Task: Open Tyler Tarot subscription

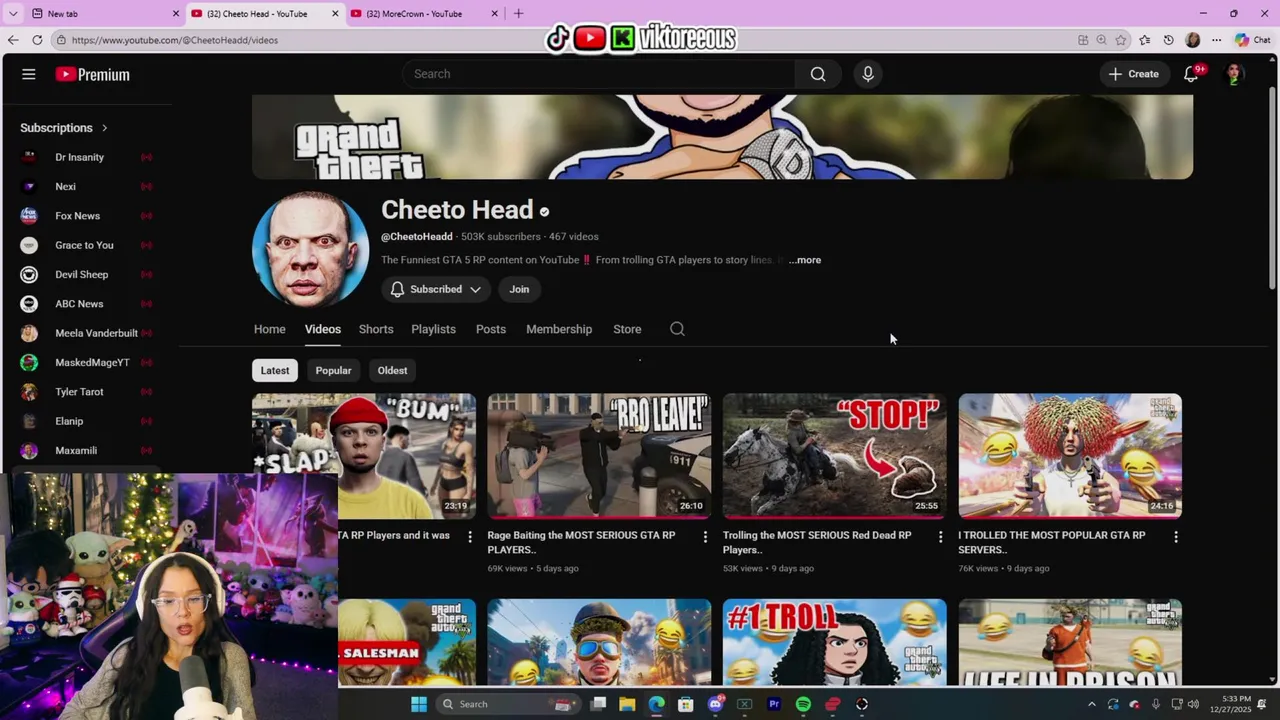Action: point(86,392)
